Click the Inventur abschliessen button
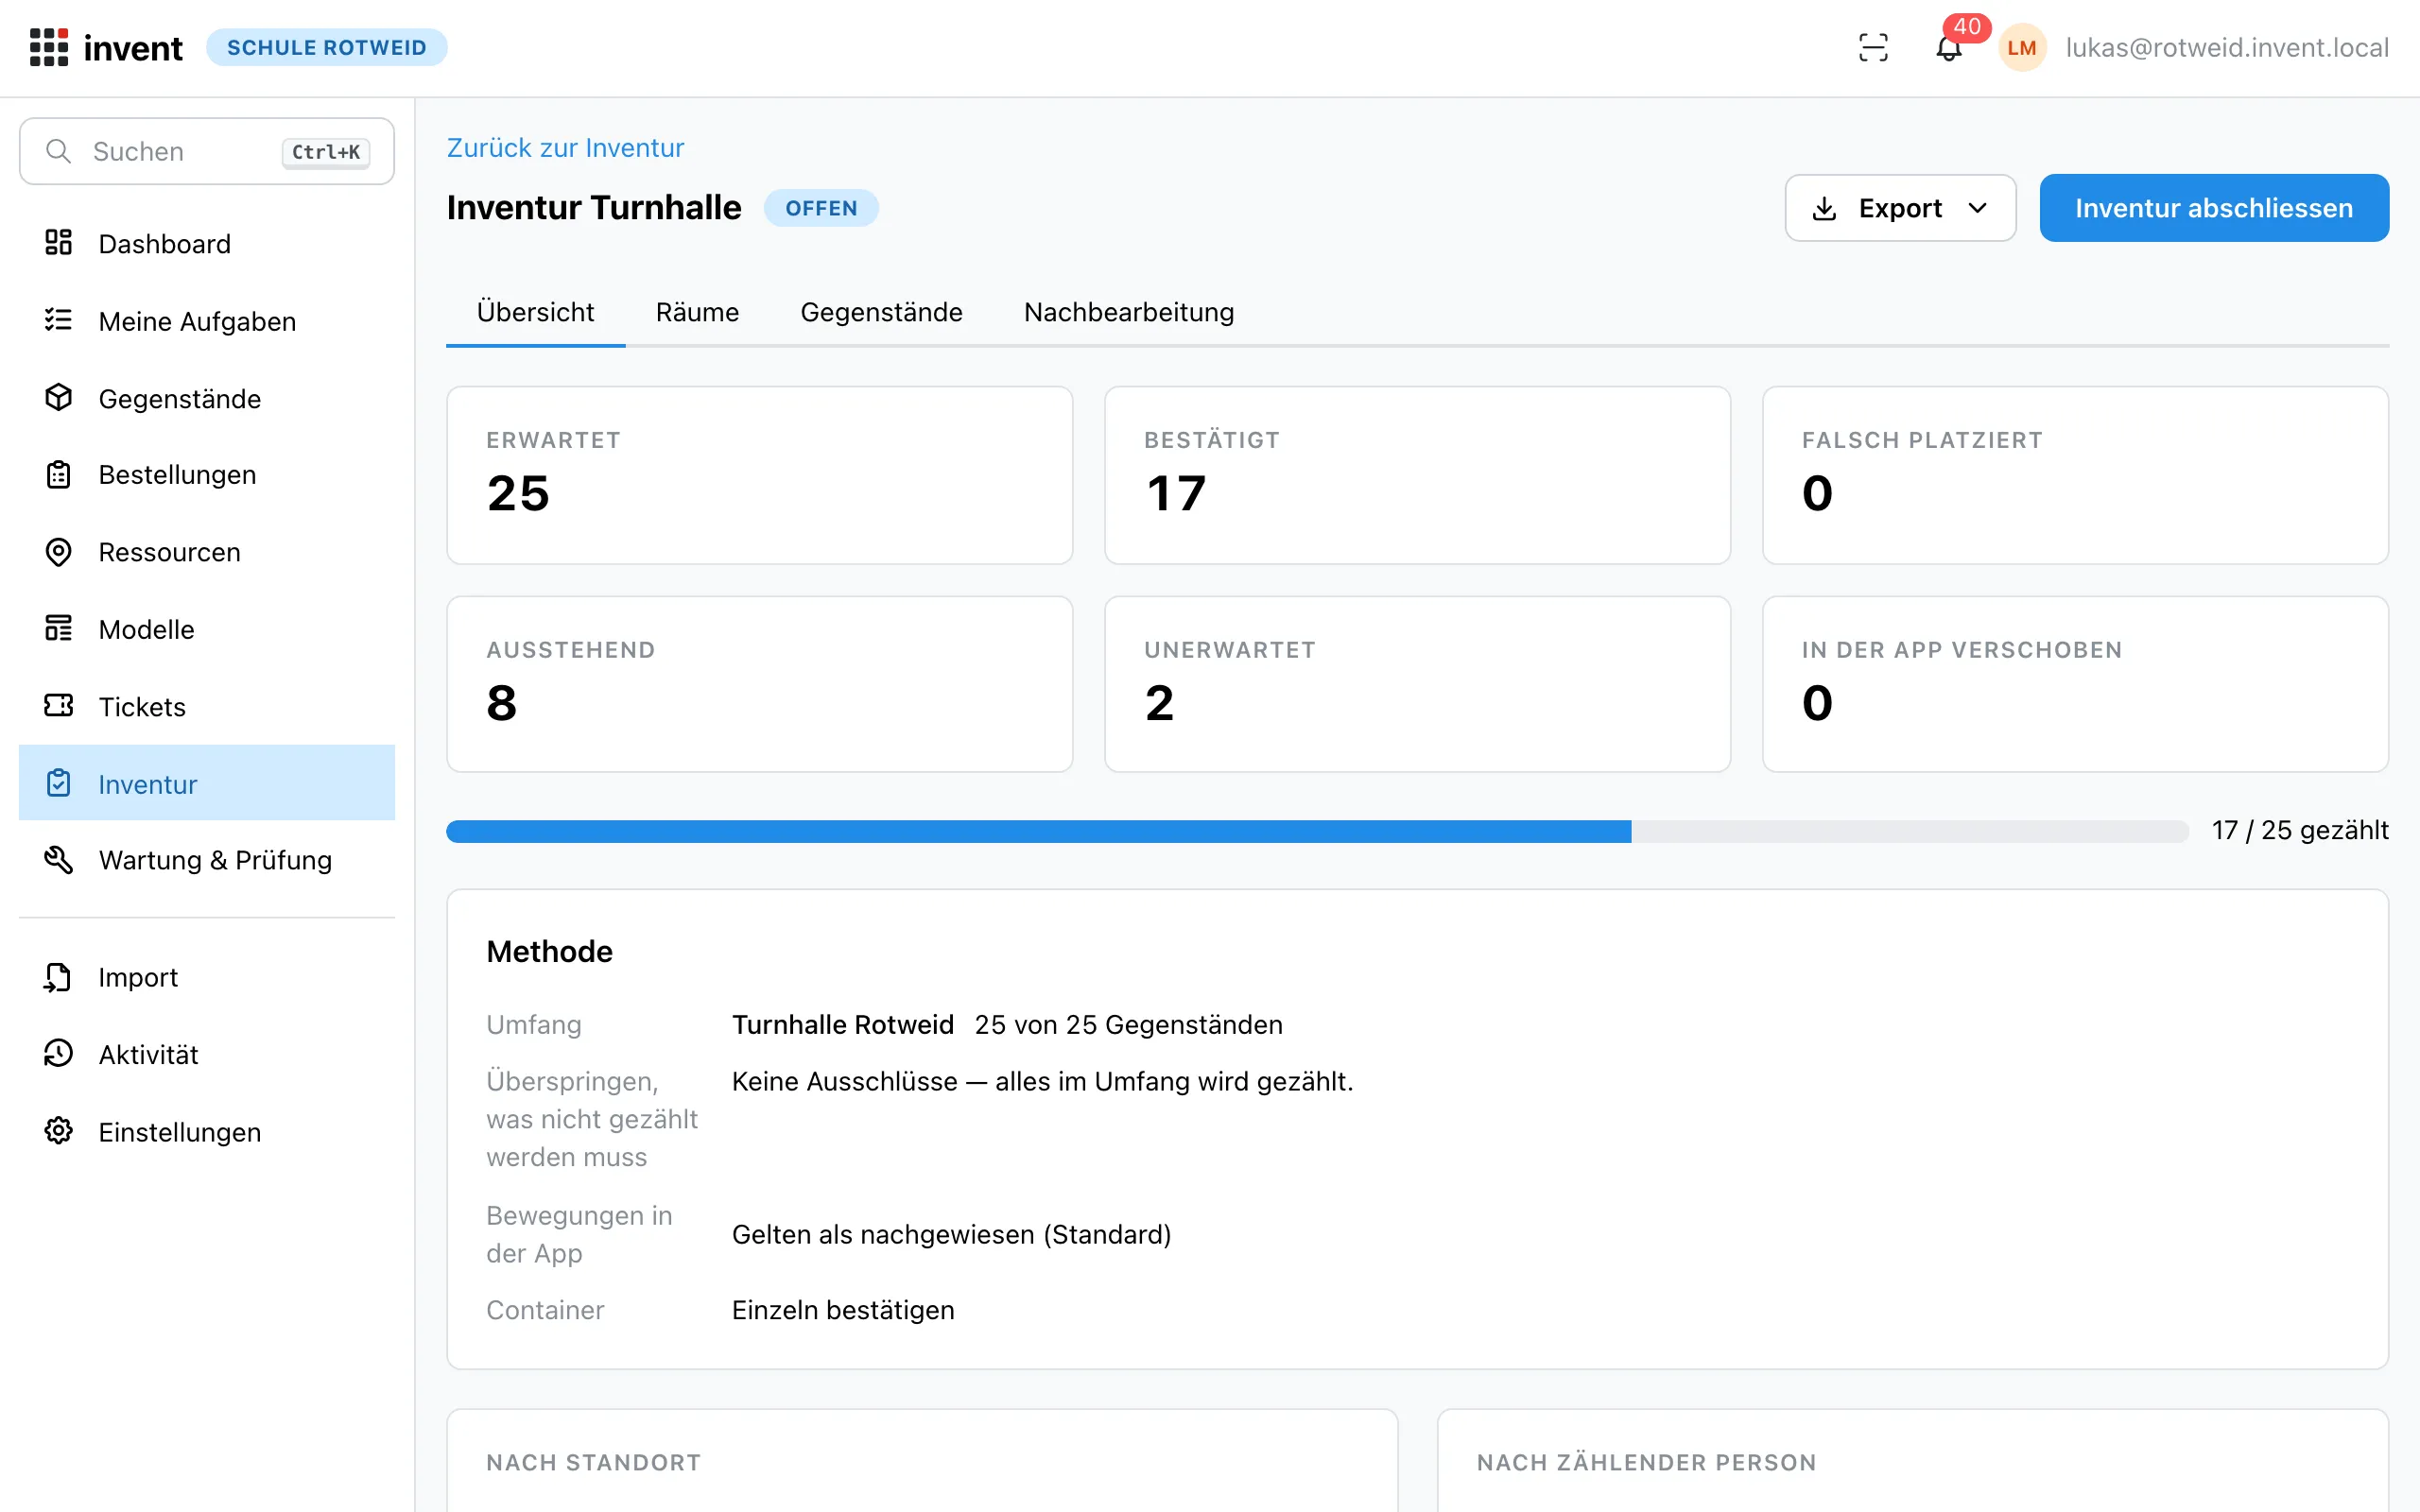Screen dimensions: 2420x1512 pos(2214,208)
